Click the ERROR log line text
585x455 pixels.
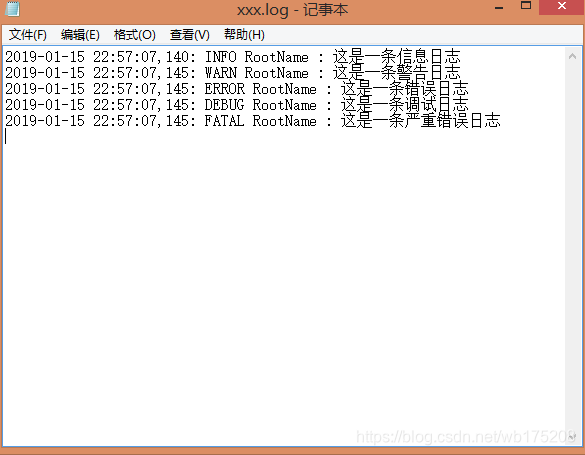click(x=237, y=89)
